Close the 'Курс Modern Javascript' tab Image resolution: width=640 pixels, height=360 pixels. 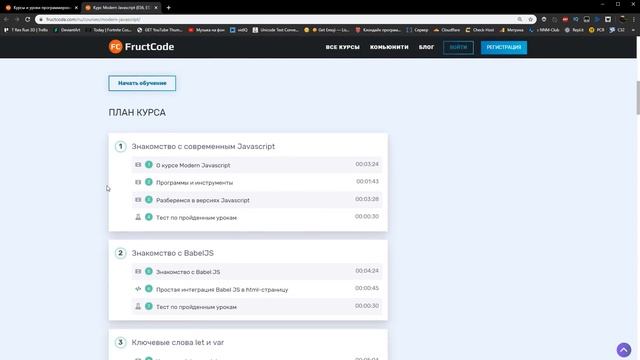click(156, 8)
